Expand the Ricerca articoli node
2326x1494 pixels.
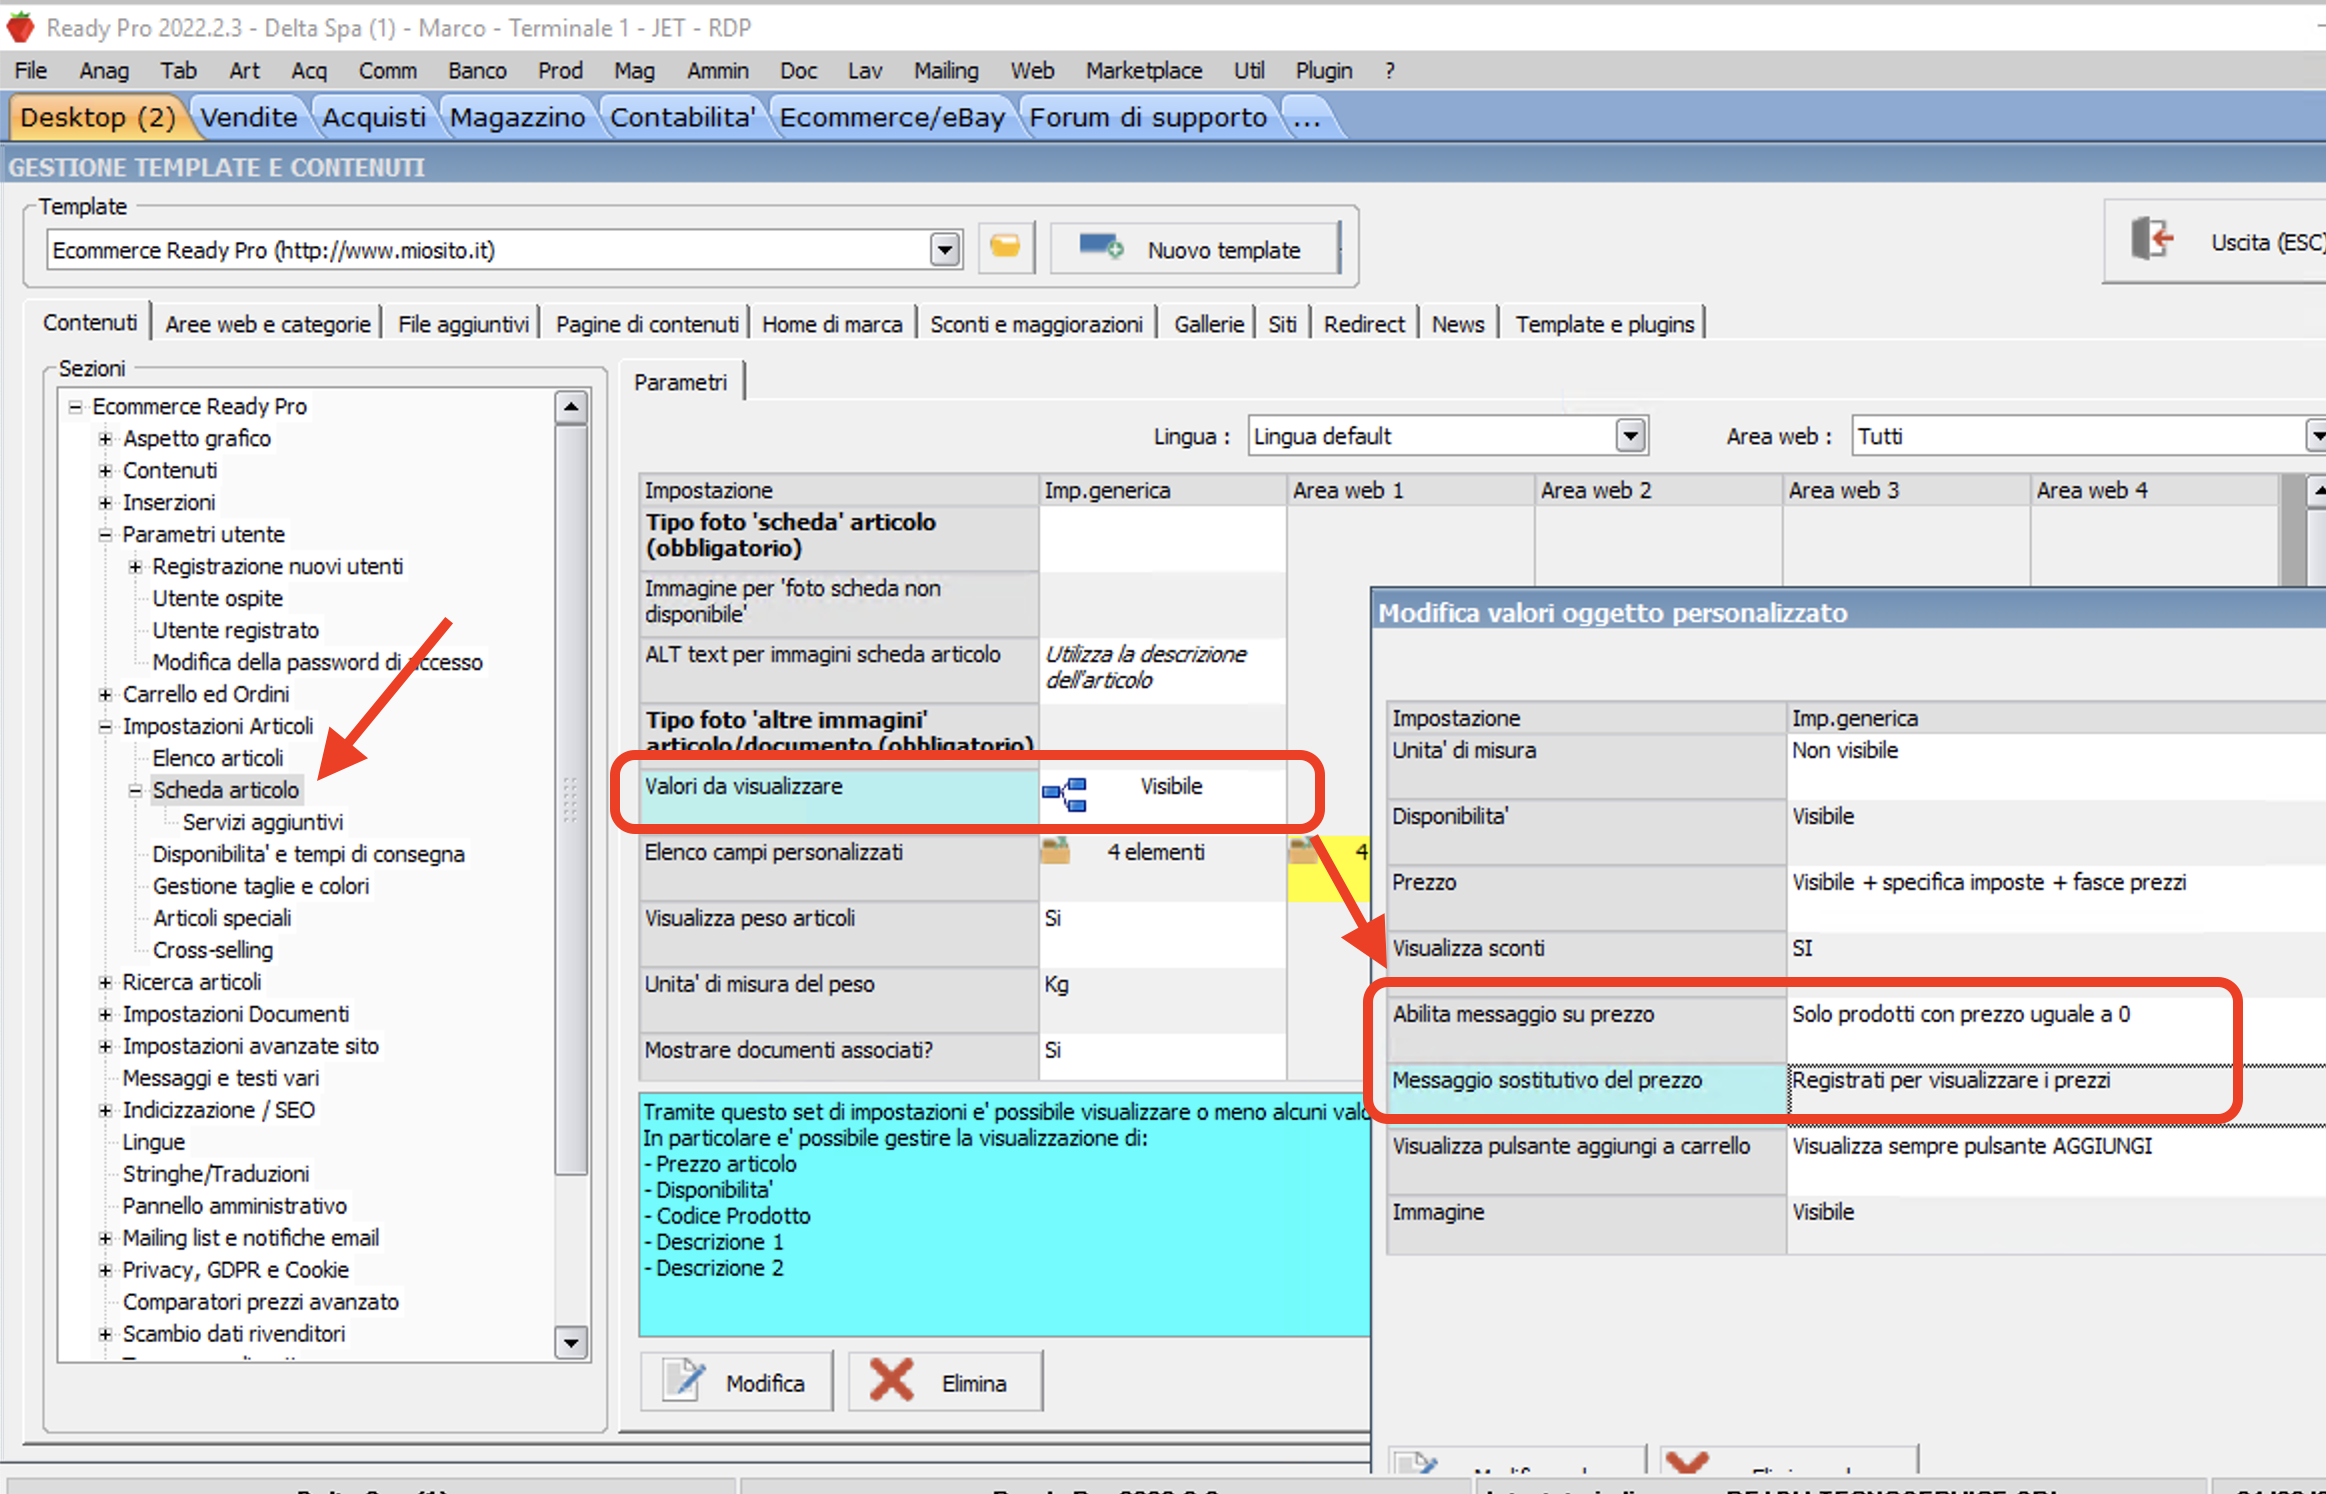105,982
